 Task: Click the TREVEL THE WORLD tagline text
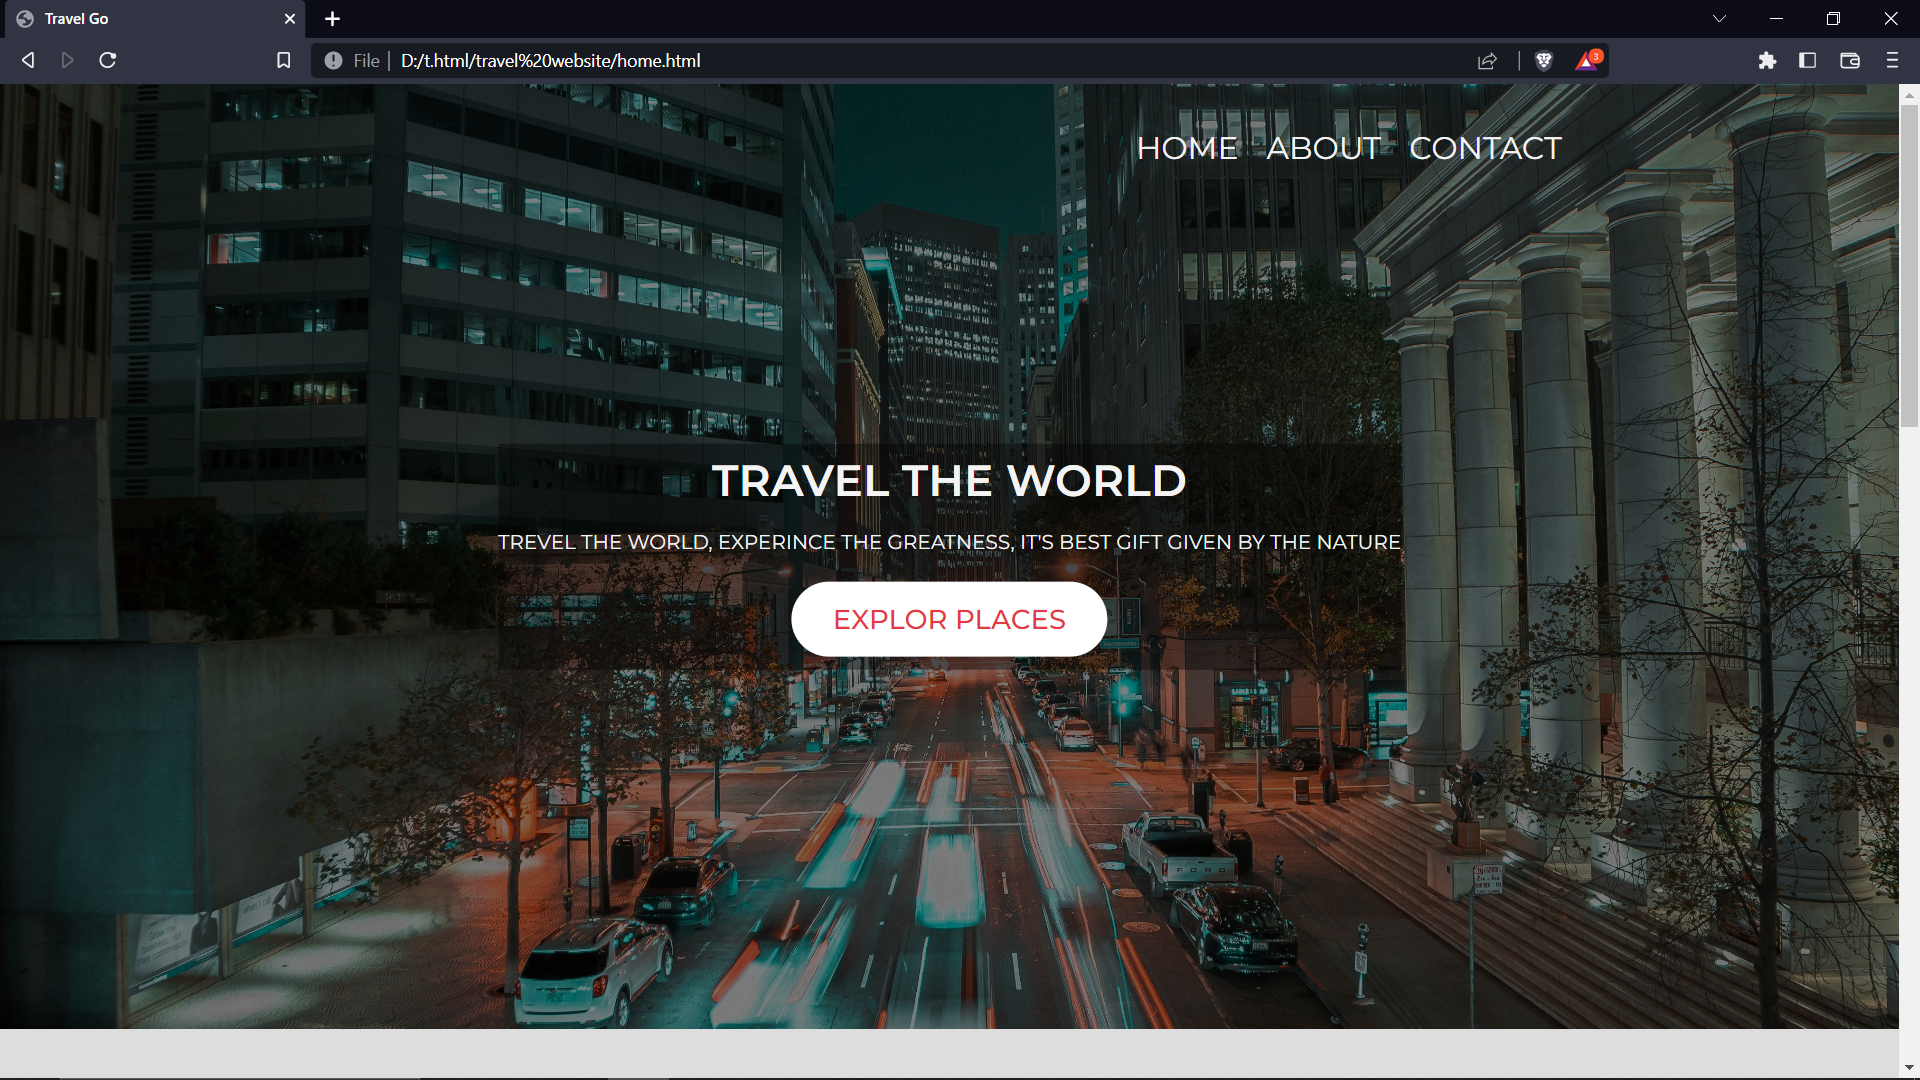[x=949, y=542]
